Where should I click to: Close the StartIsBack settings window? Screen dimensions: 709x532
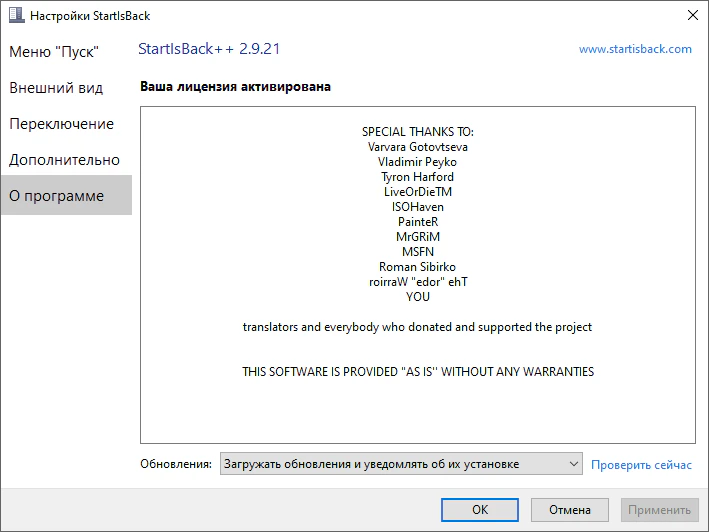692,15
